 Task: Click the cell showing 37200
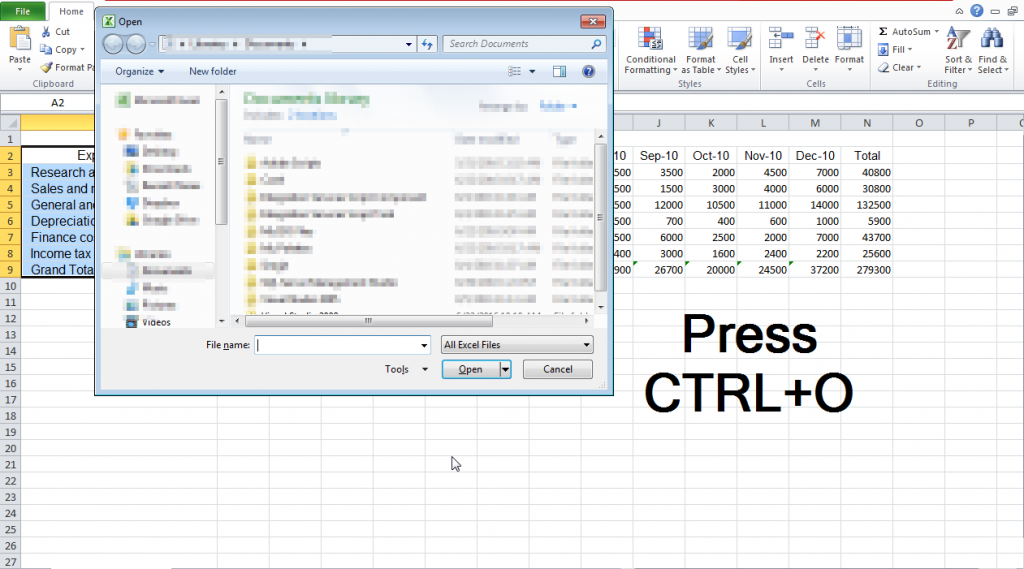click(815, 270)
